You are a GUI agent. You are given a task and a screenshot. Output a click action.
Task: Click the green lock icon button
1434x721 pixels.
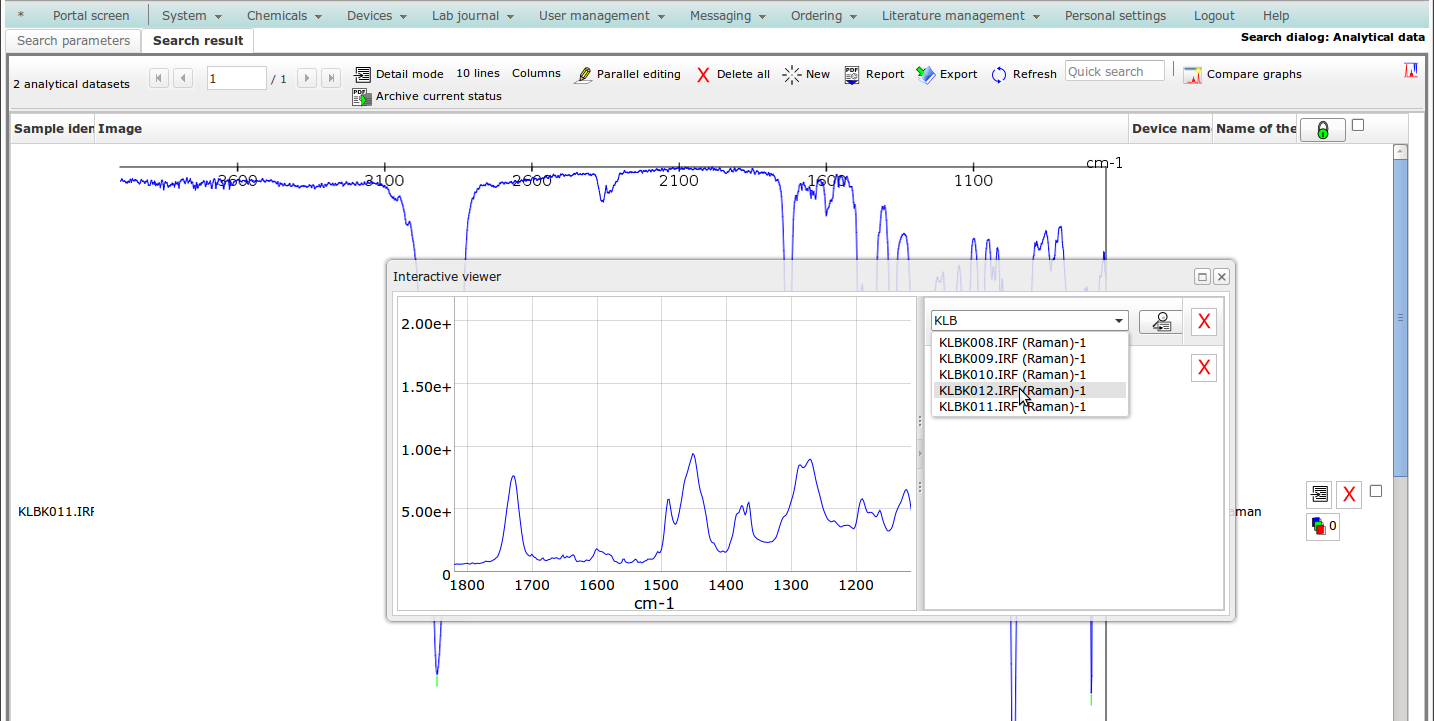click(x=1322, y=130)
